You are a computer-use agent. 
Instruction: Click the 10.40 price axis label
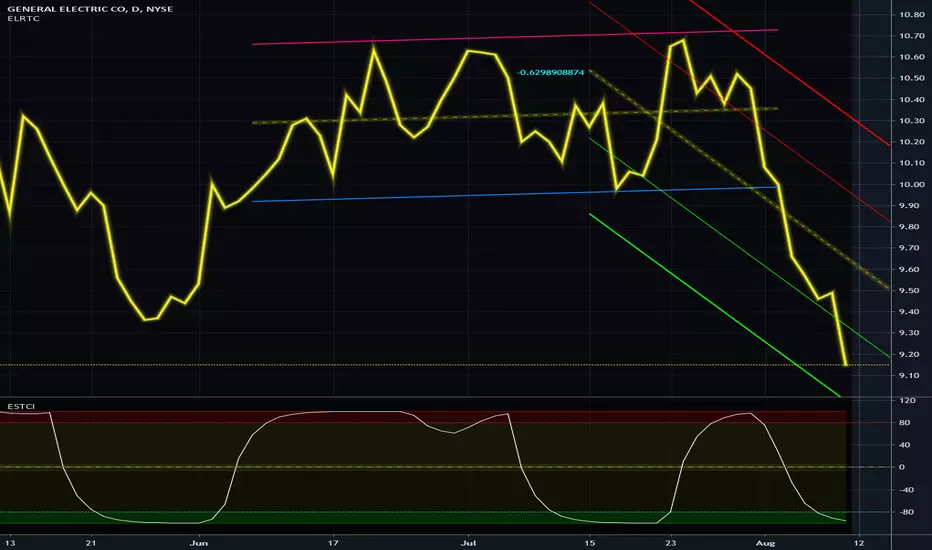pos(911,100)
